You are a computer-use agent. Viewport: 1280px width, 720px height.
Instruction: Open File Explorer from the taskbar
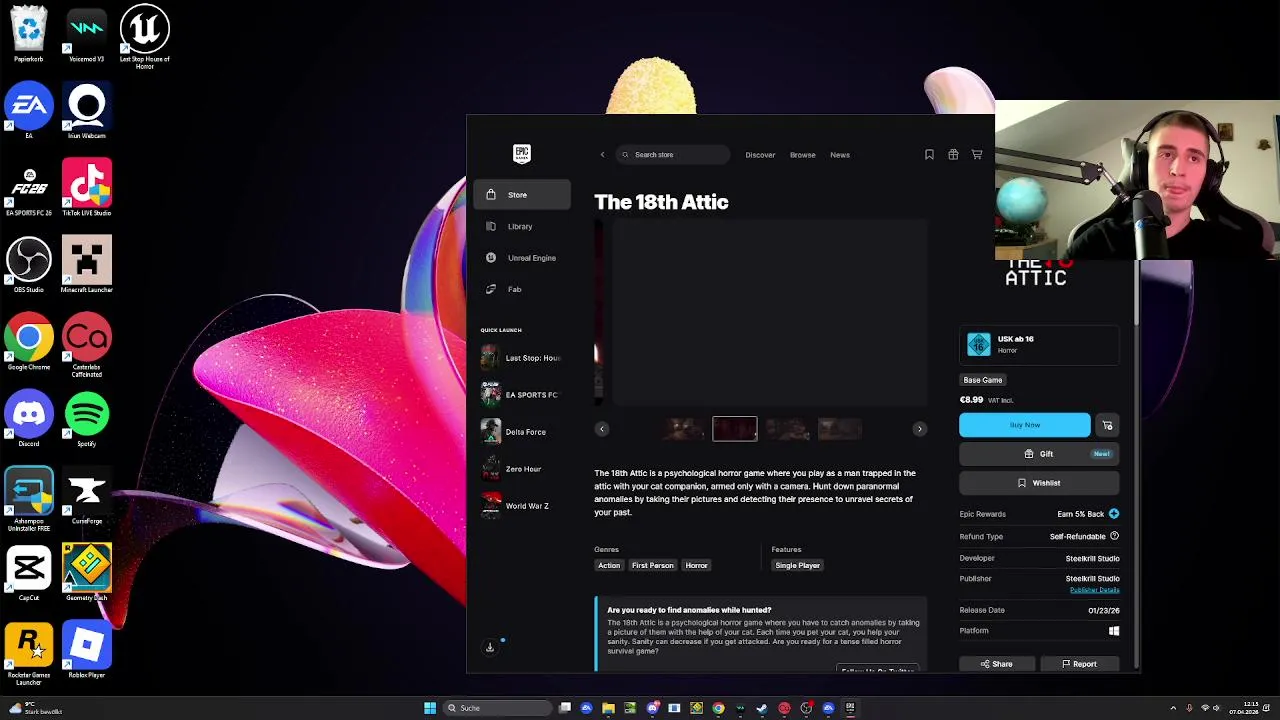(x=608, y=708)
